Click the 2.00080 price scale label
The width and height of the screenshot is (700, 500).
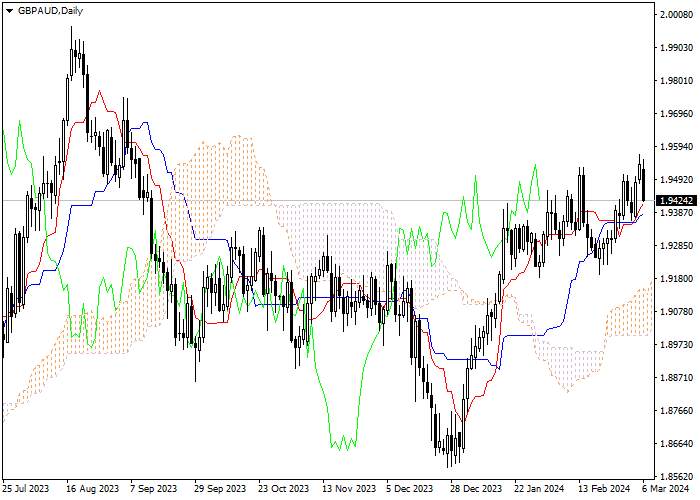[677, 14]
